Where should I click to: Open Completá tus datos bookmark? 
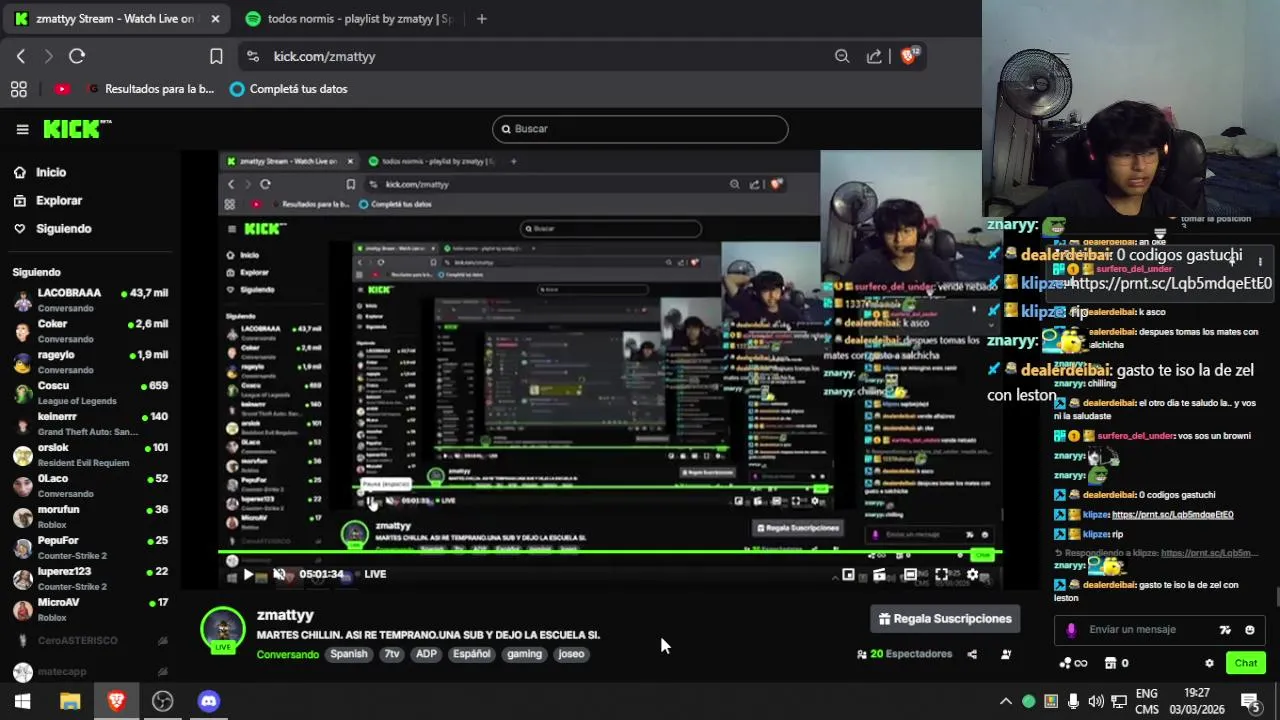288,89
